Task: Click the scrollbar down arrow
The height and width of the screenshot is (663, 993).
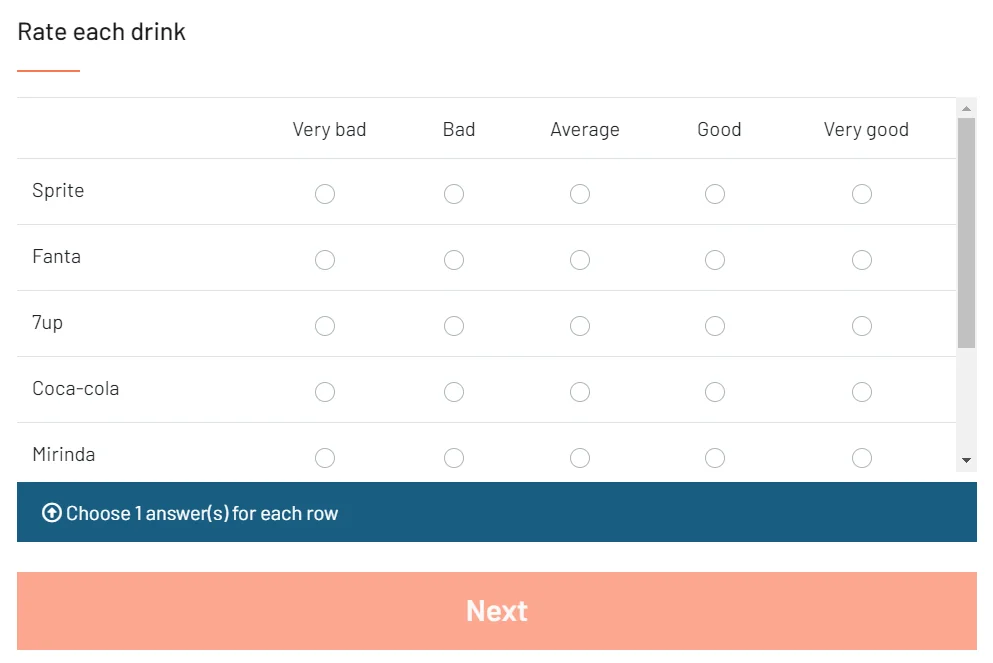Action: point(966,460)
